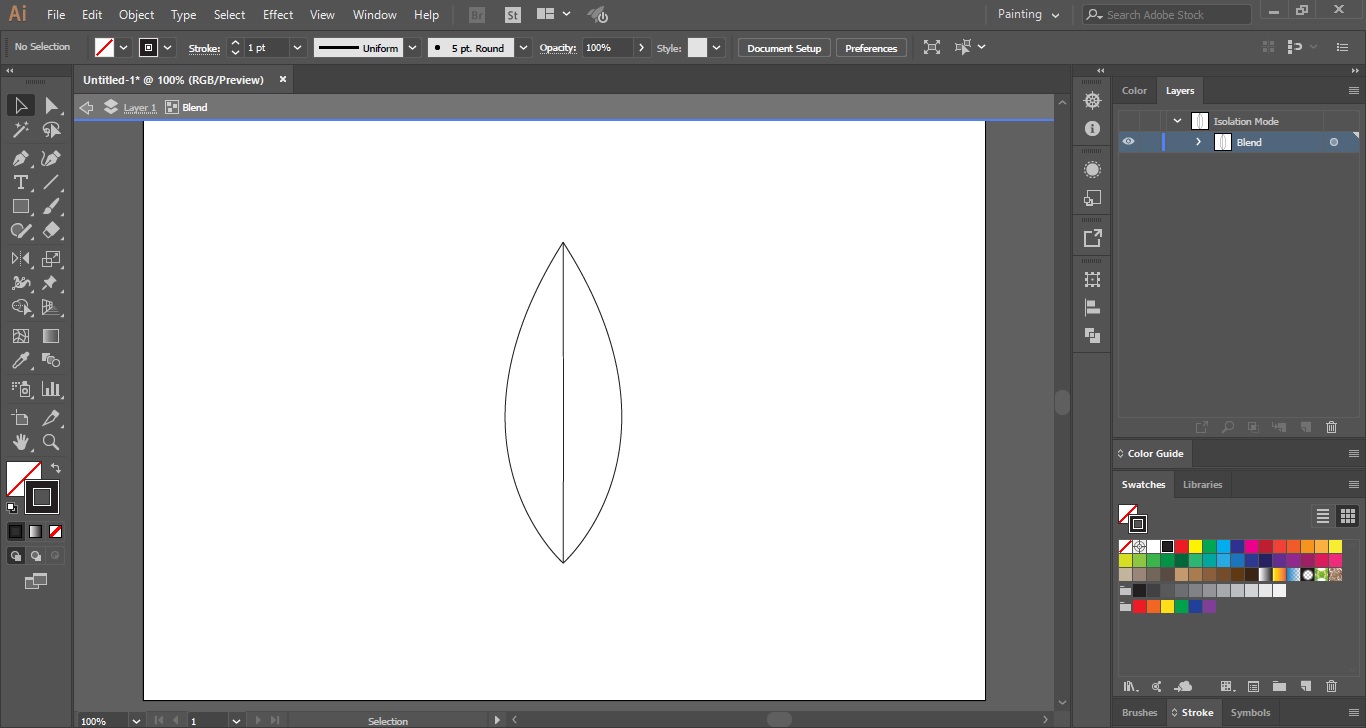Screen dimensions: 1366x728
Task: Select the Paintbrush tool
Action: [51, 206]
